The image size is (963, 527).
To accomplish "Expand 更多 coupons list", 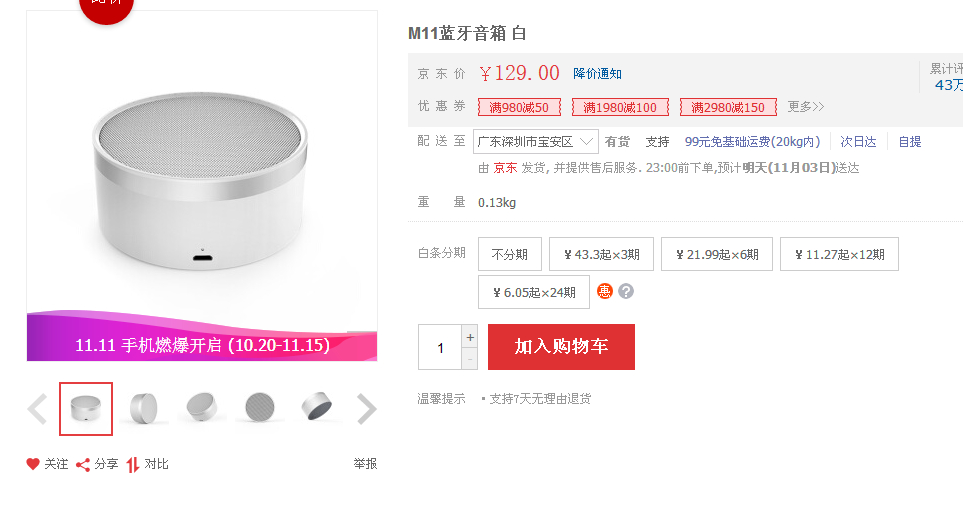I will tap(805, 107).
